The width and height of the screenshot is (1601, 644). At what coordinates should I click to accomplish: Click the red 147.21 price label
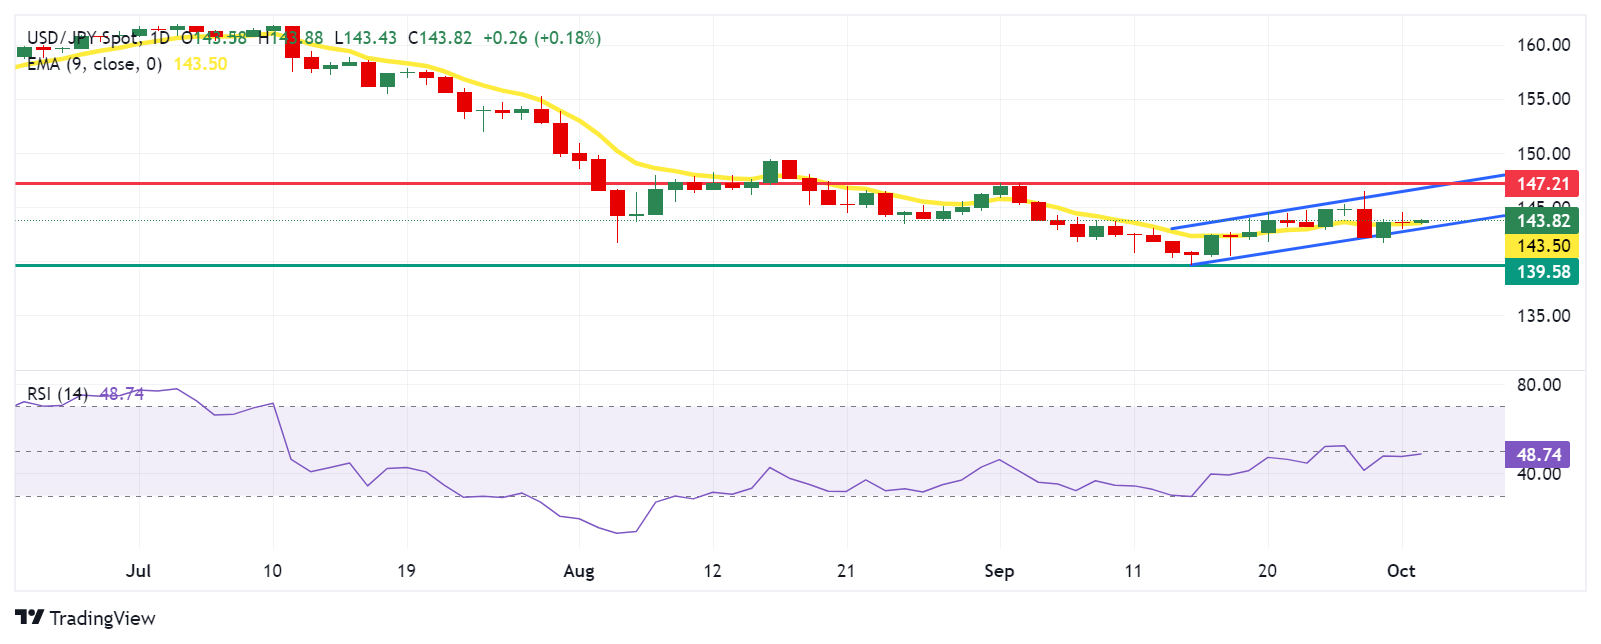pyautogui.click(x=1542, y=184)
